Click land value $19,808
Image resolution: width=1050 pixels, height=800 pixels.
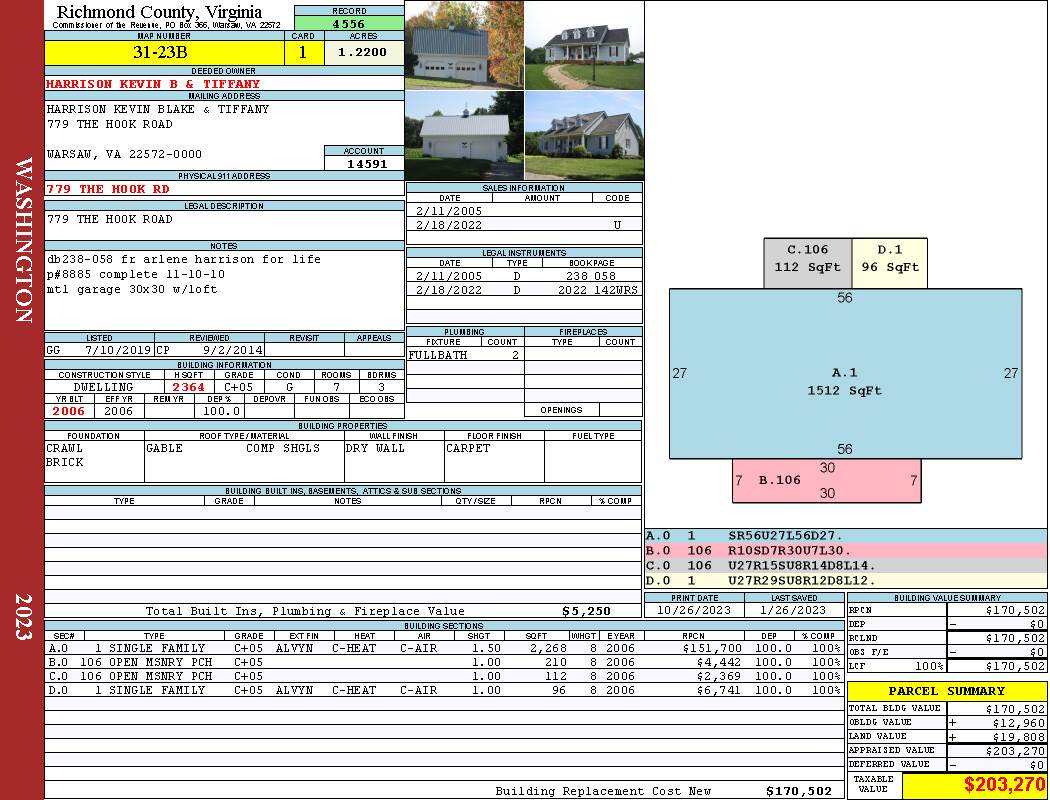(x=1019, y=736)
